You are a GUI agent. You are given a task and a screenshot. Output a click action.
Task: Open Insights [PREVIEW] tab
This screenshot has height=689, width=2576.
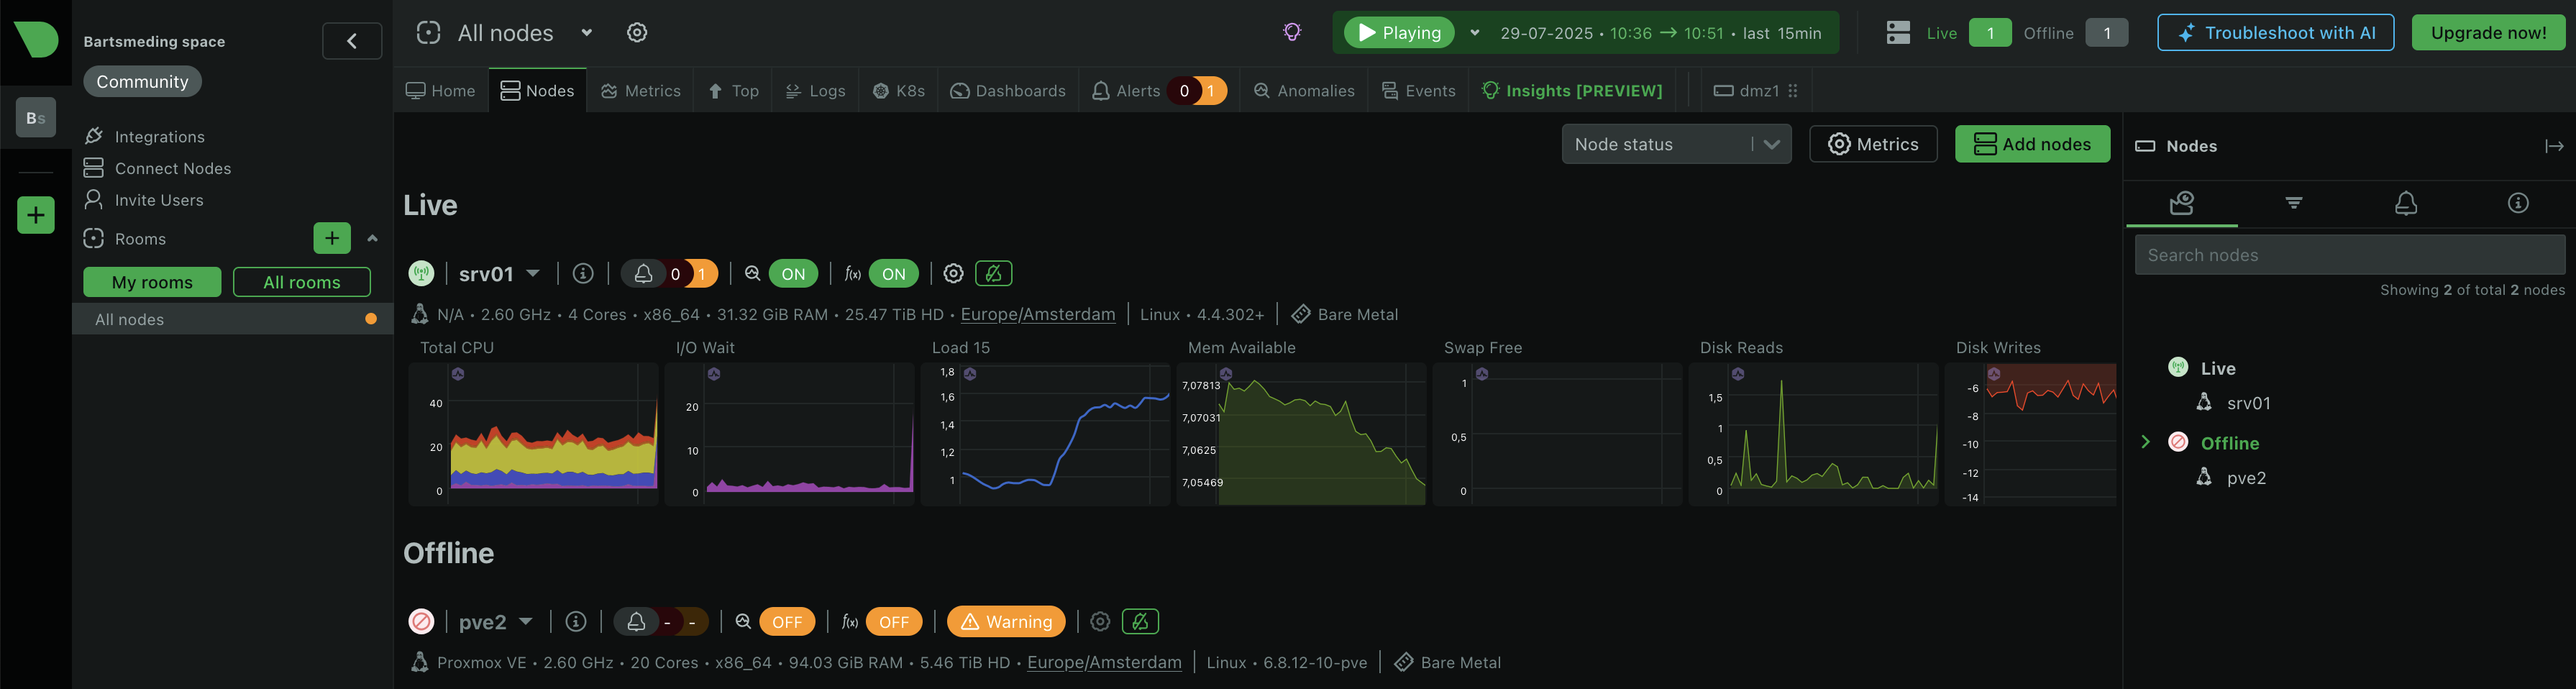click(x=1571, y=90)
